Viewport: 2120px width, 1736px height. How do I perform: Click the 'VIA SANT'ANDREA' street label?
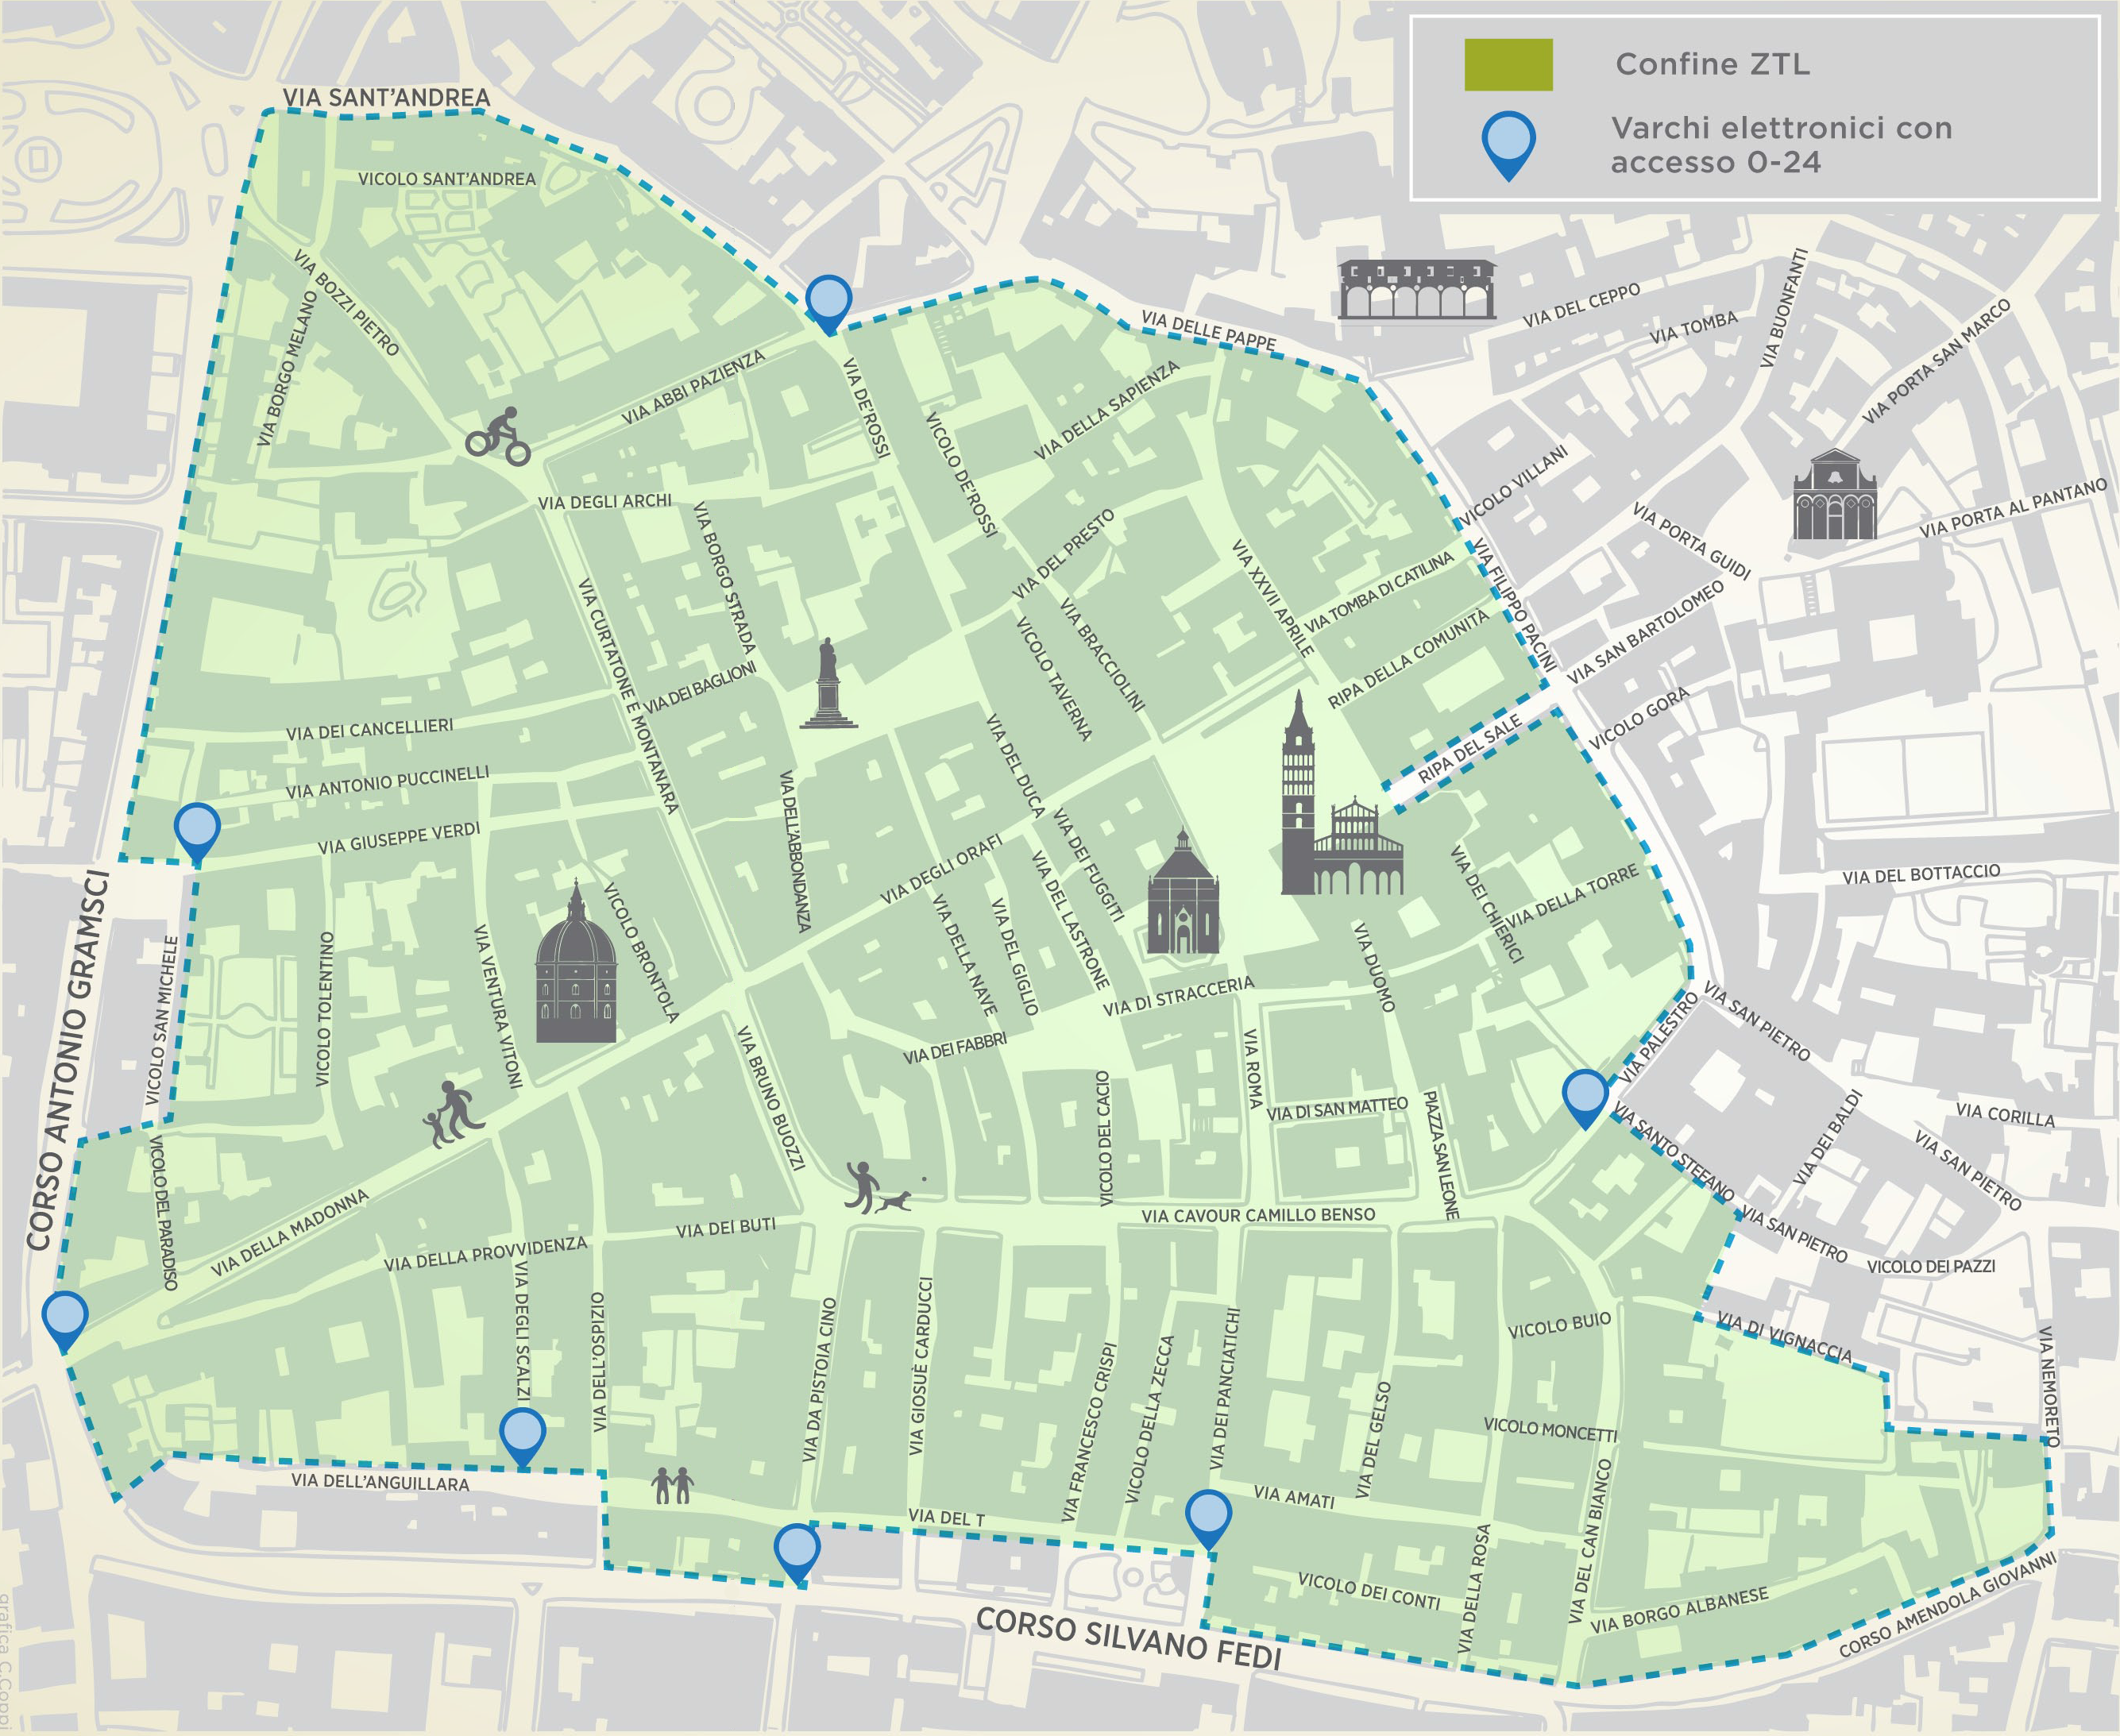tap(387, 97)
